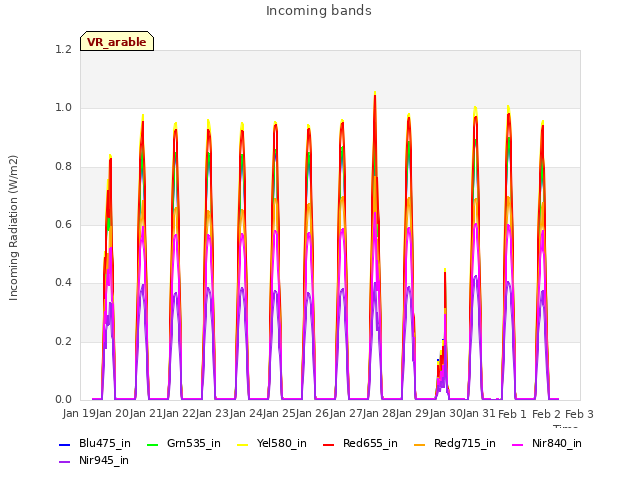640x480 pixels.
Task: Toggle Yel580_in series in legend
Action: [x=272, y=443]
